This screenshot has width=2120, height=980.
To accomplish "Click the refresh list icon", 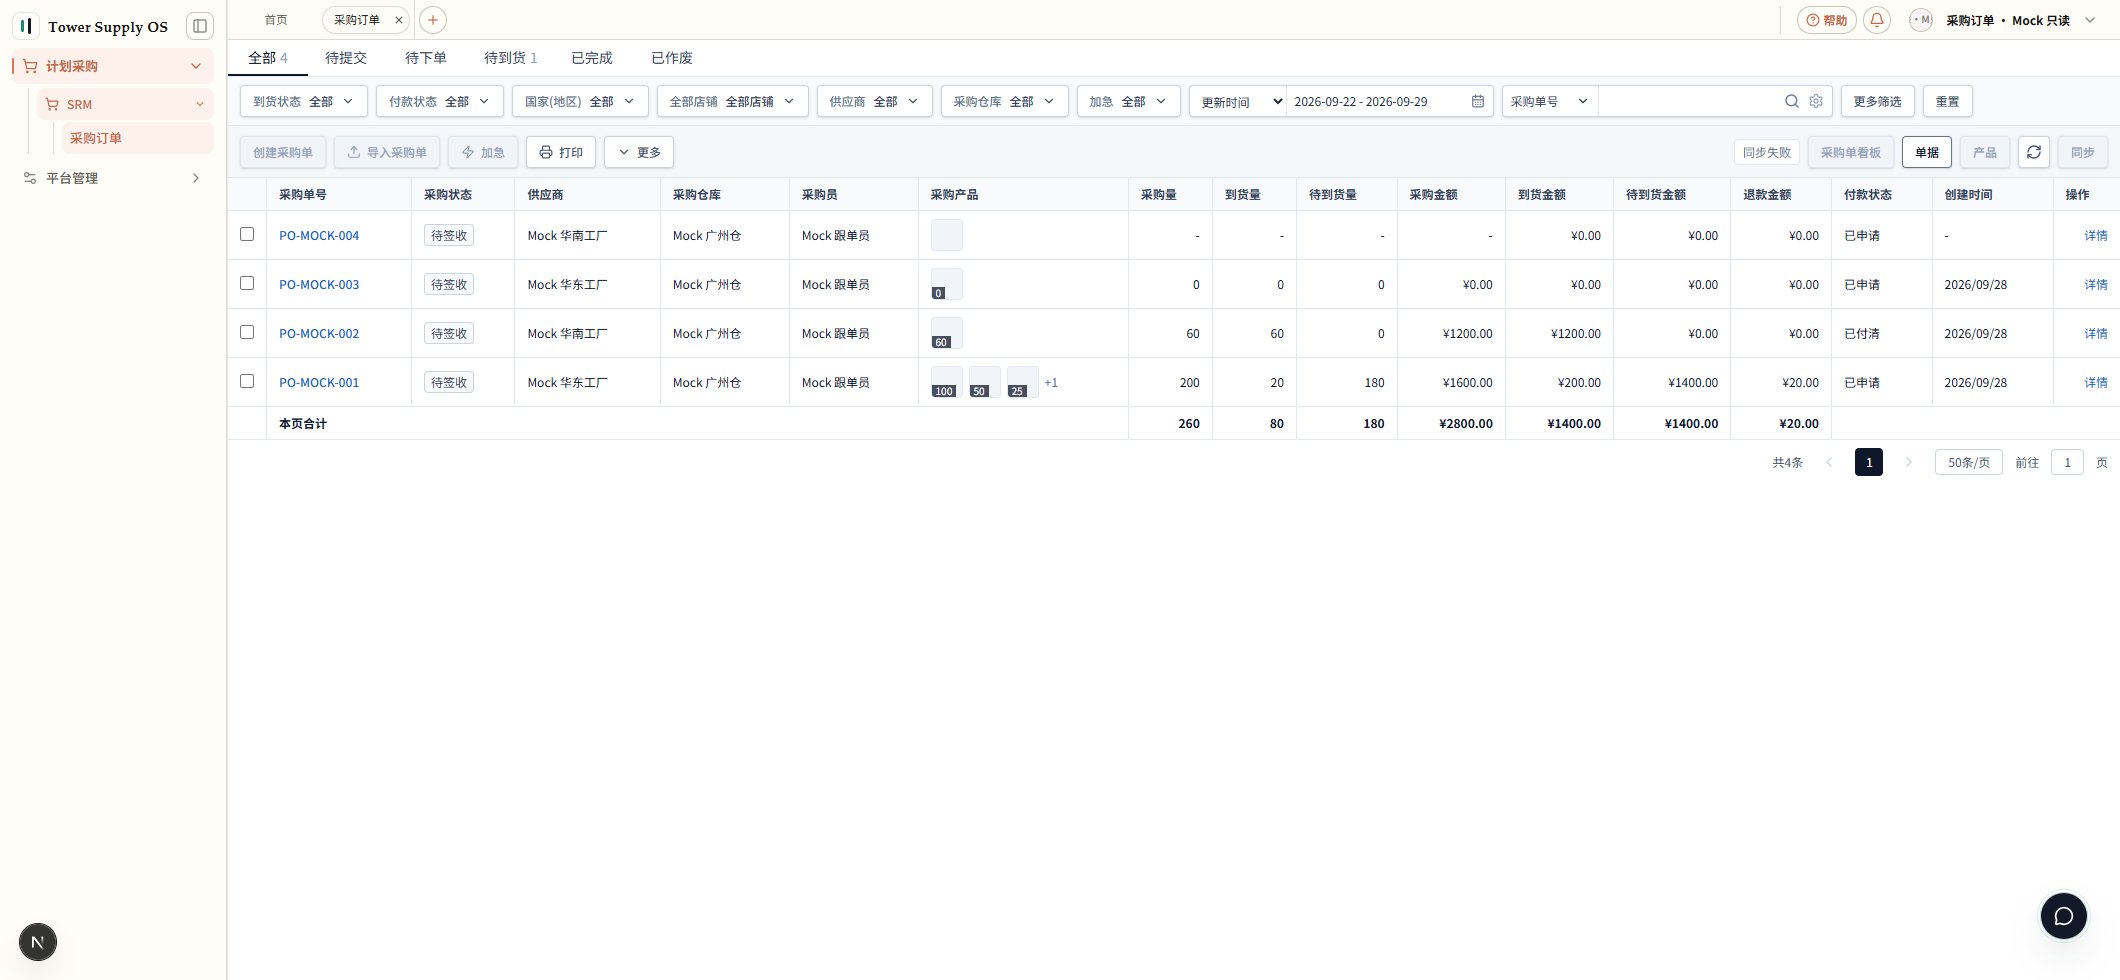I will [2034, 152].
